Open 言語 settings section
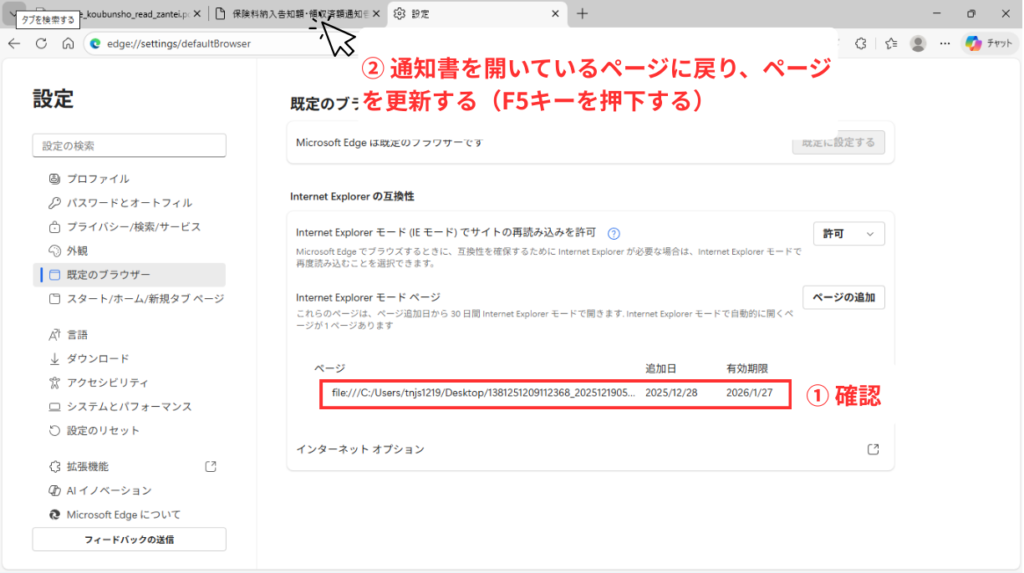Viewport: 1024px width, 573px height. tap(129, 335)
